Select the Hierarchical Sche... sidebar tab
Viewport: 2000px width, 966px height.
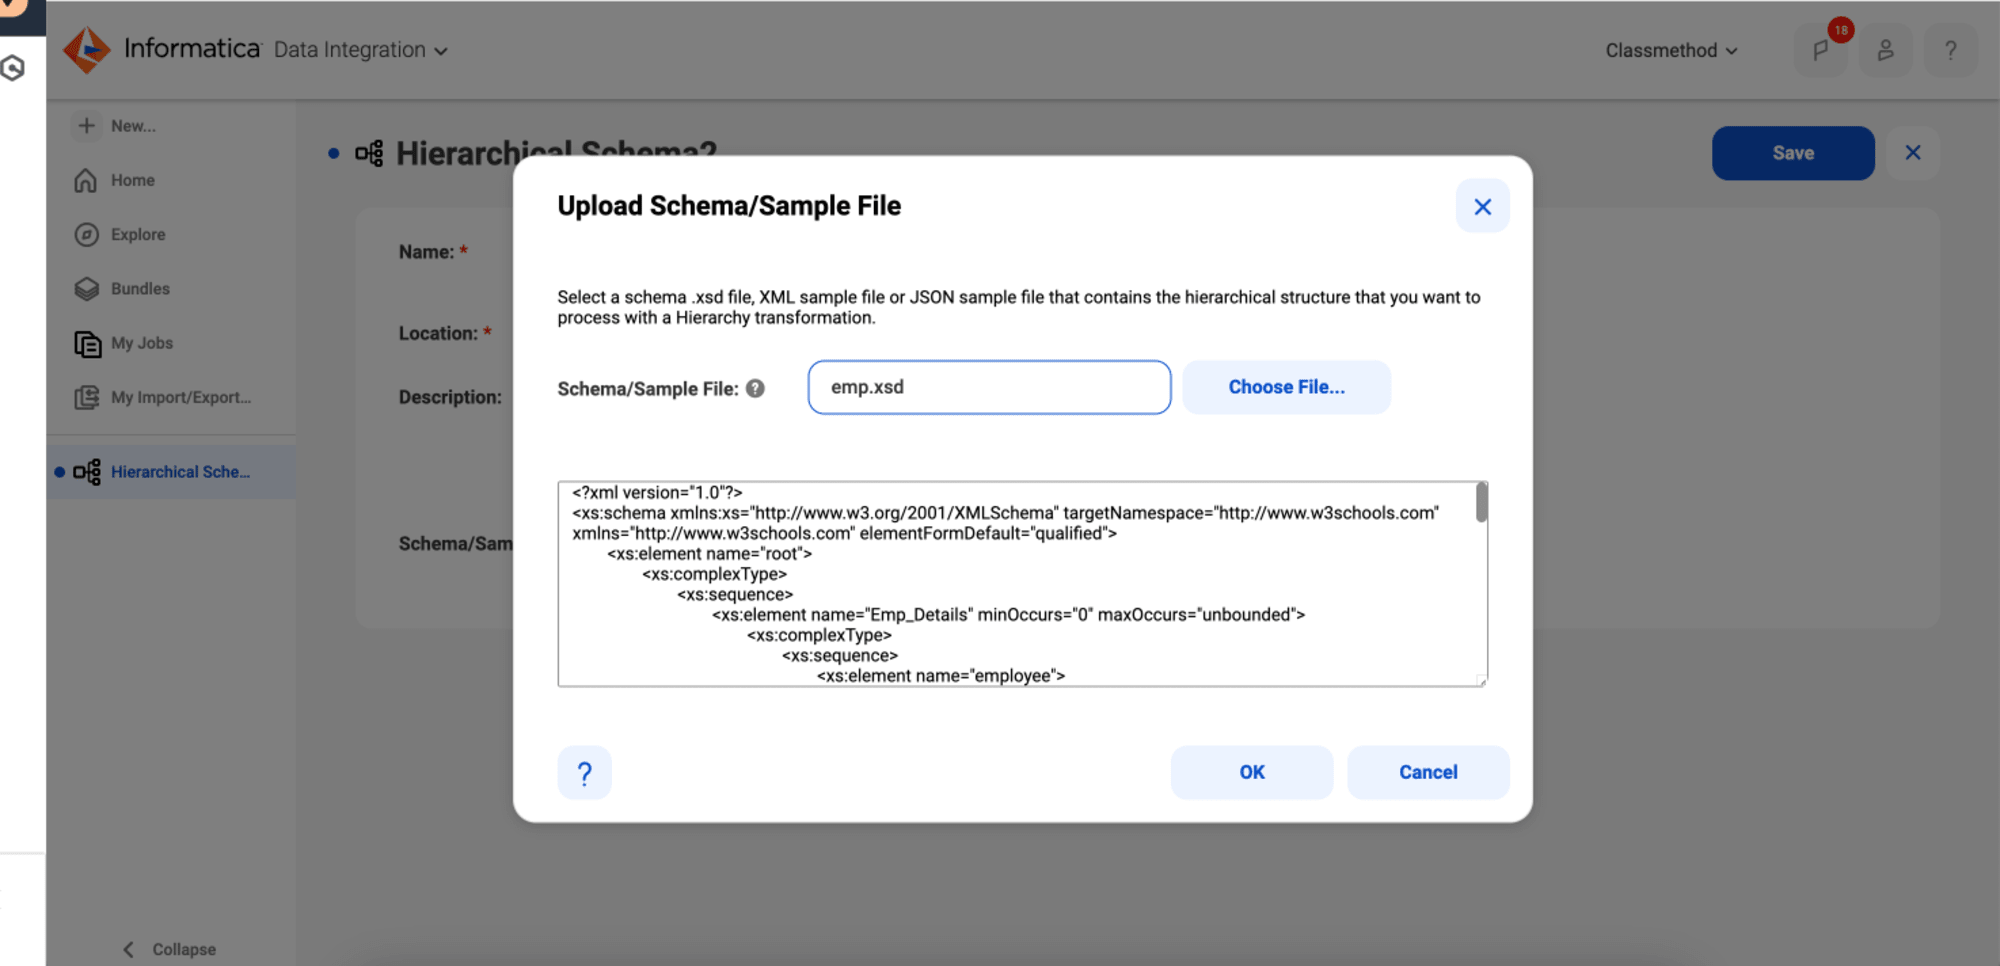tap(171, 472)
